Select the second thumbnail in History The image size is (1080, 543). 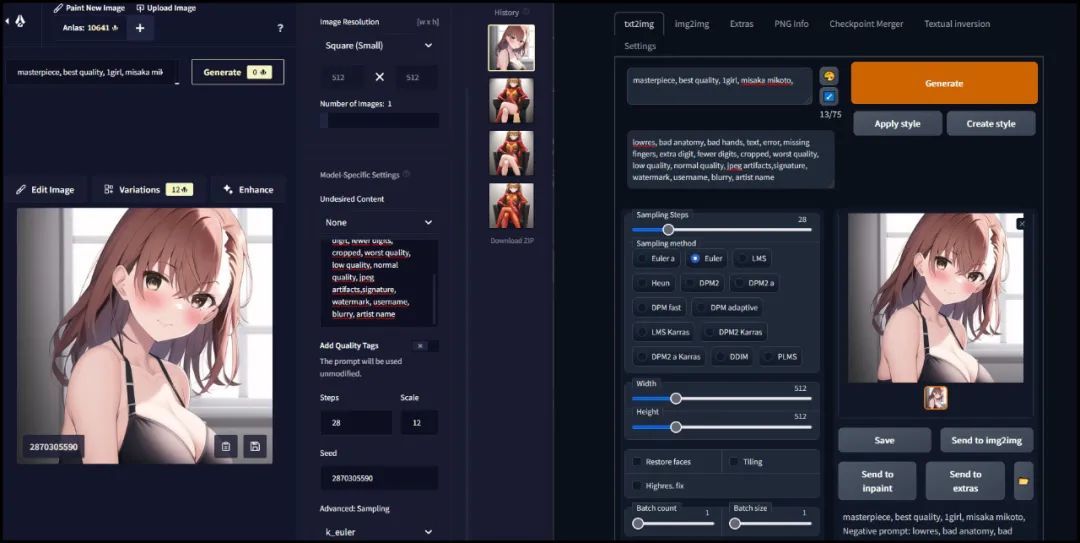click(x=511, y=100)
